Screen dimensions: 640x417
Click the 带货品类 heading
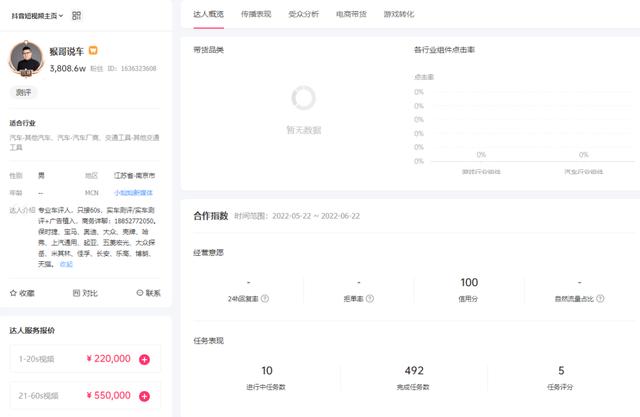click(x=209, y=50)
